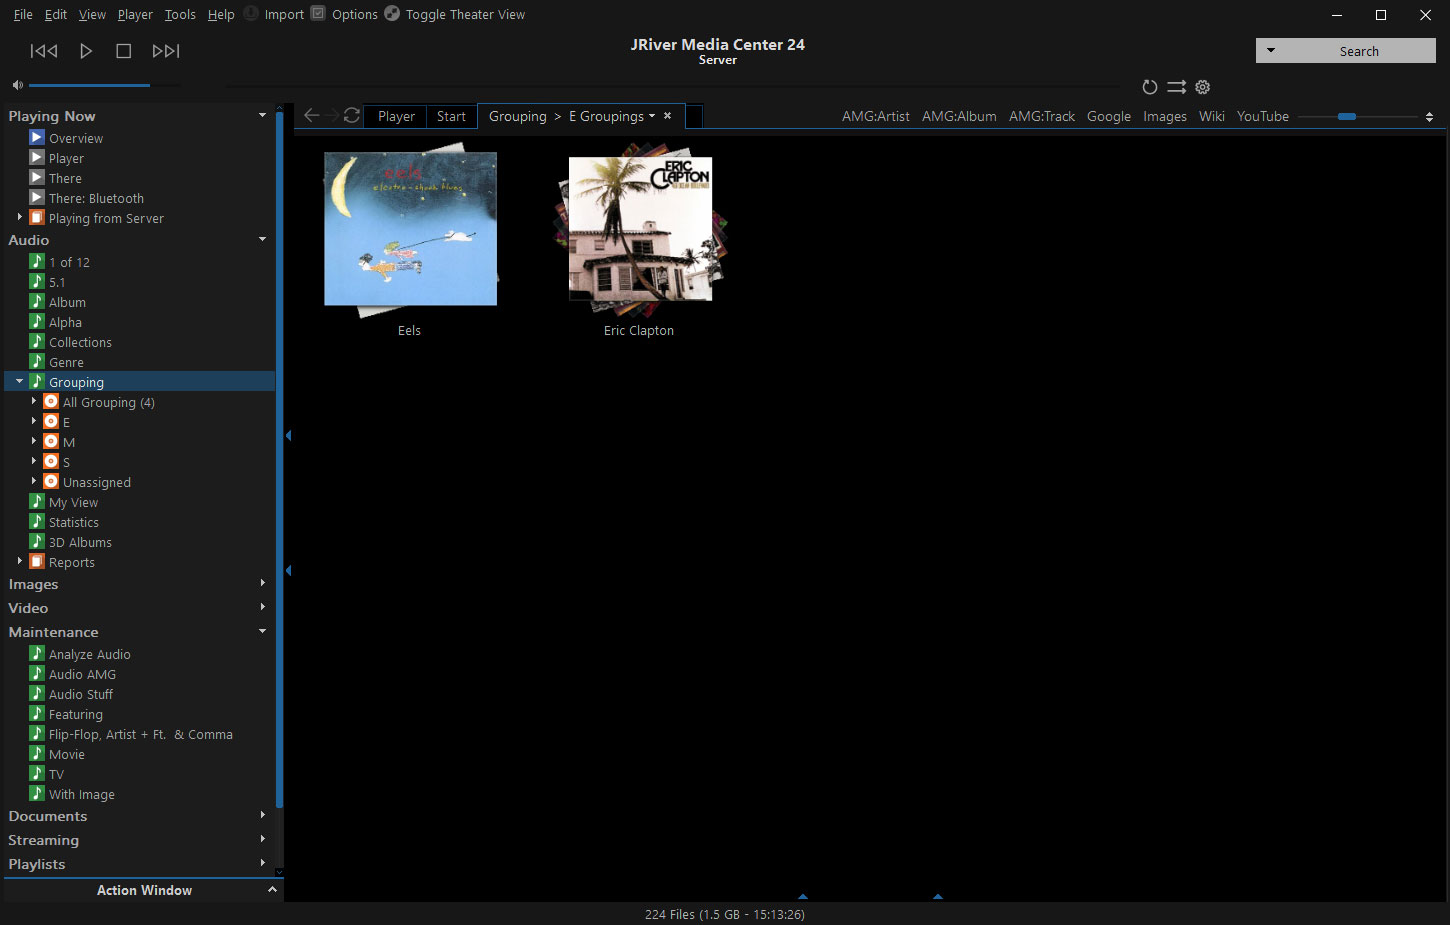Toggle the Action Window panel
1450x925 pixels.
[144, 890]
